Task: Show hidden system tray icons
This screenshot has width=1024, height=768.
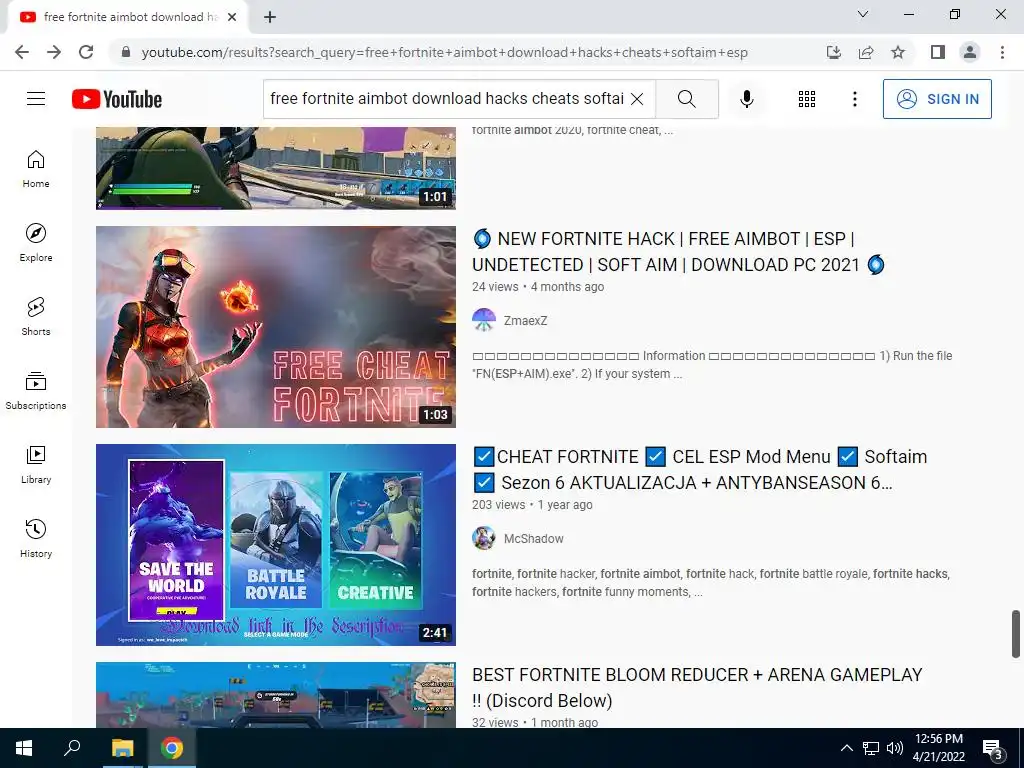Action: point(846,748)
